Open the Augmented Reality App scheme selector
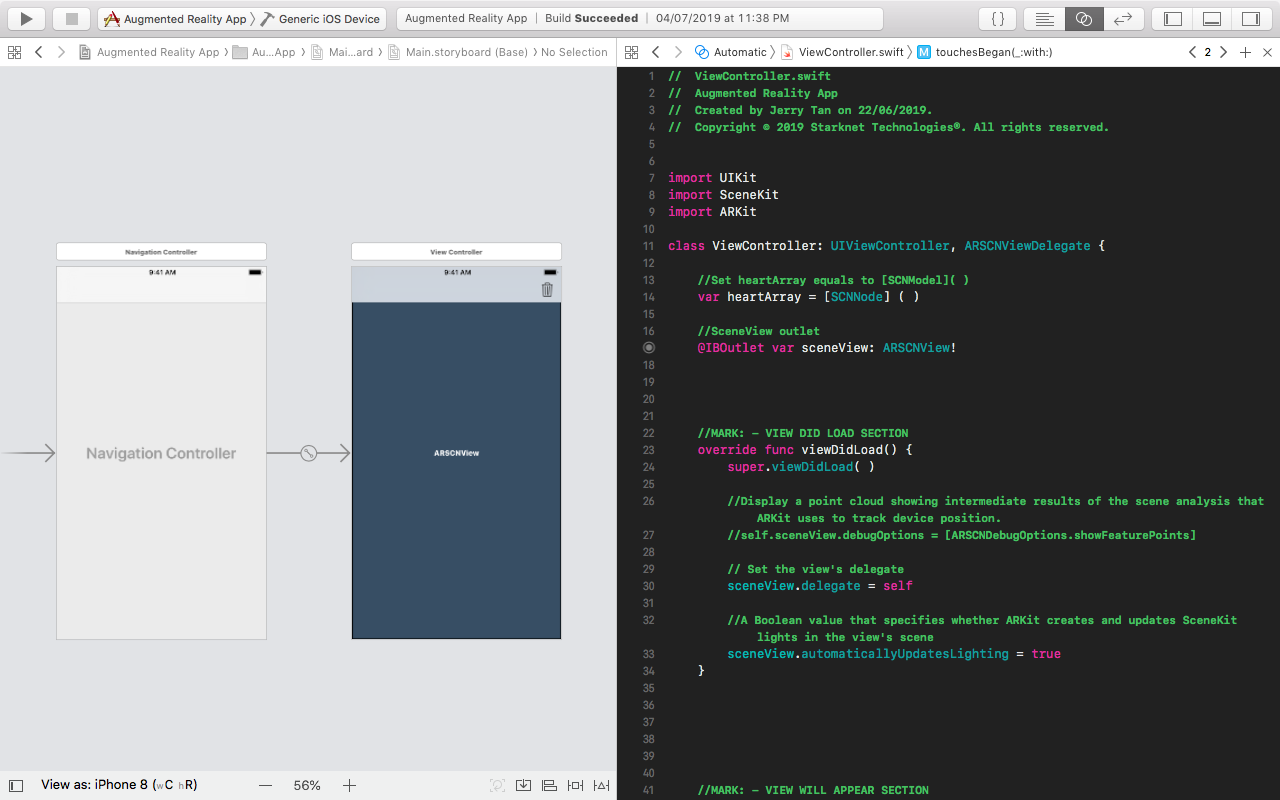 (x=175, y=19)
